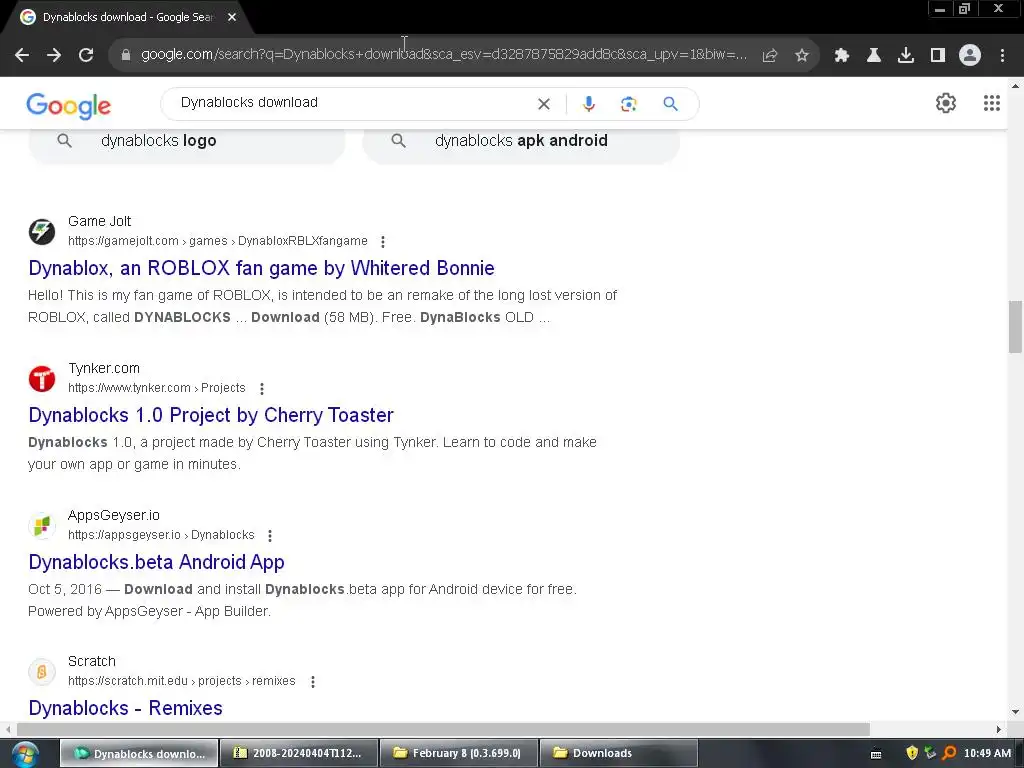Image resolution: width=1024 pixels, height=768 pixels.
Task: Clear the search box with X
Action: click(x=543, y=104)
